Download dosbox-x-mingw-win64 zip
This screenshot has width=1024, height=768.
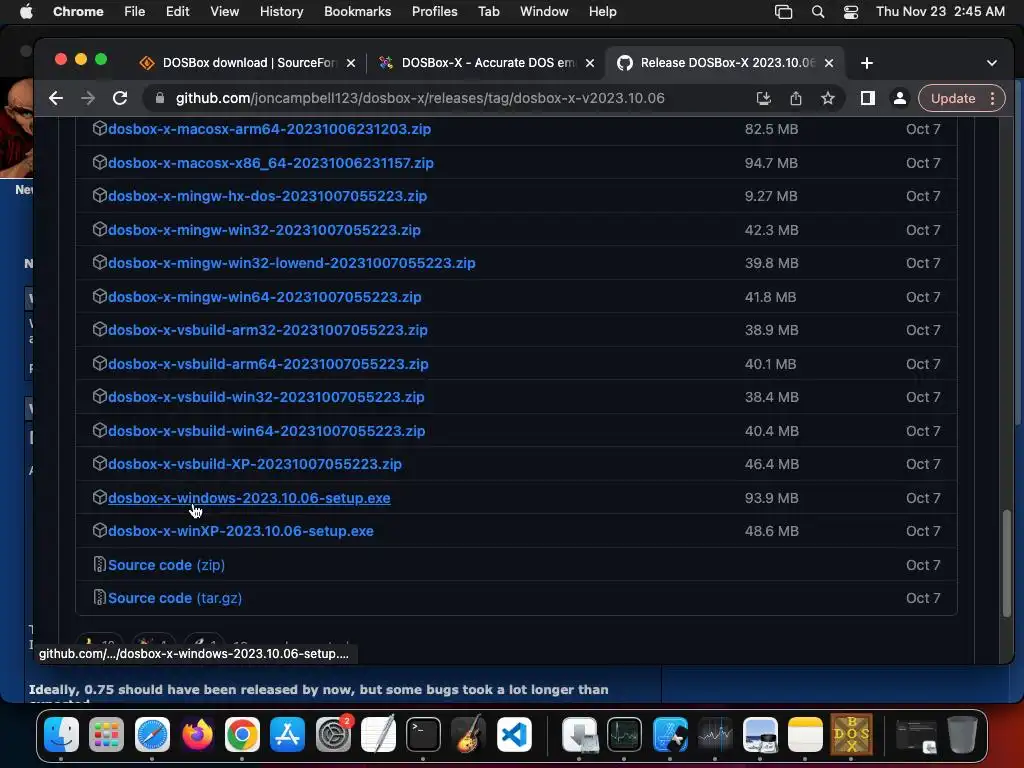tap(264, 297)
